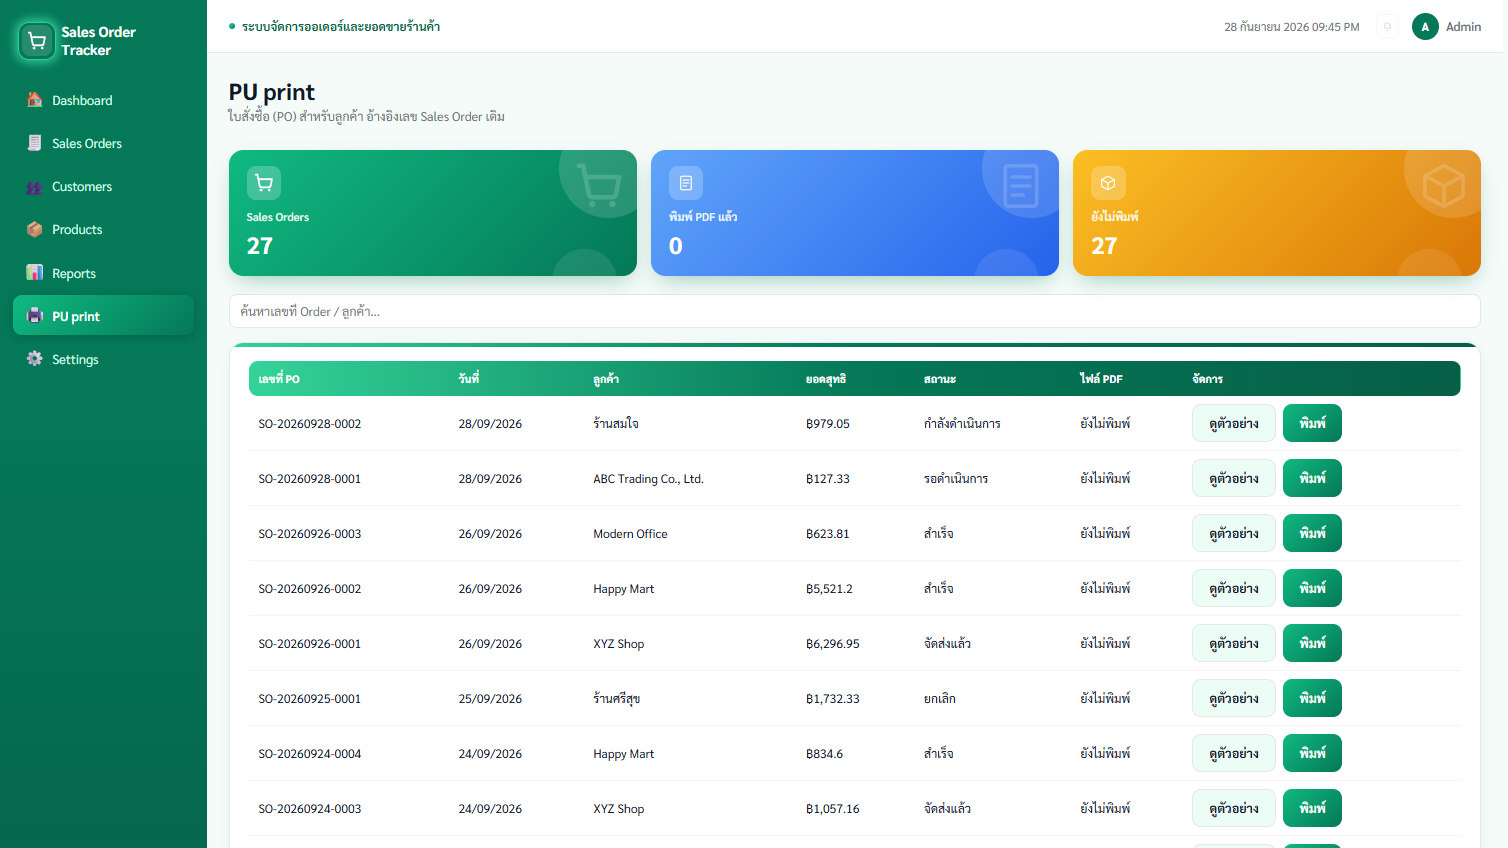Preview order SO-20260928-0002 with ดูตัวอย่าง

point(1233,423)
